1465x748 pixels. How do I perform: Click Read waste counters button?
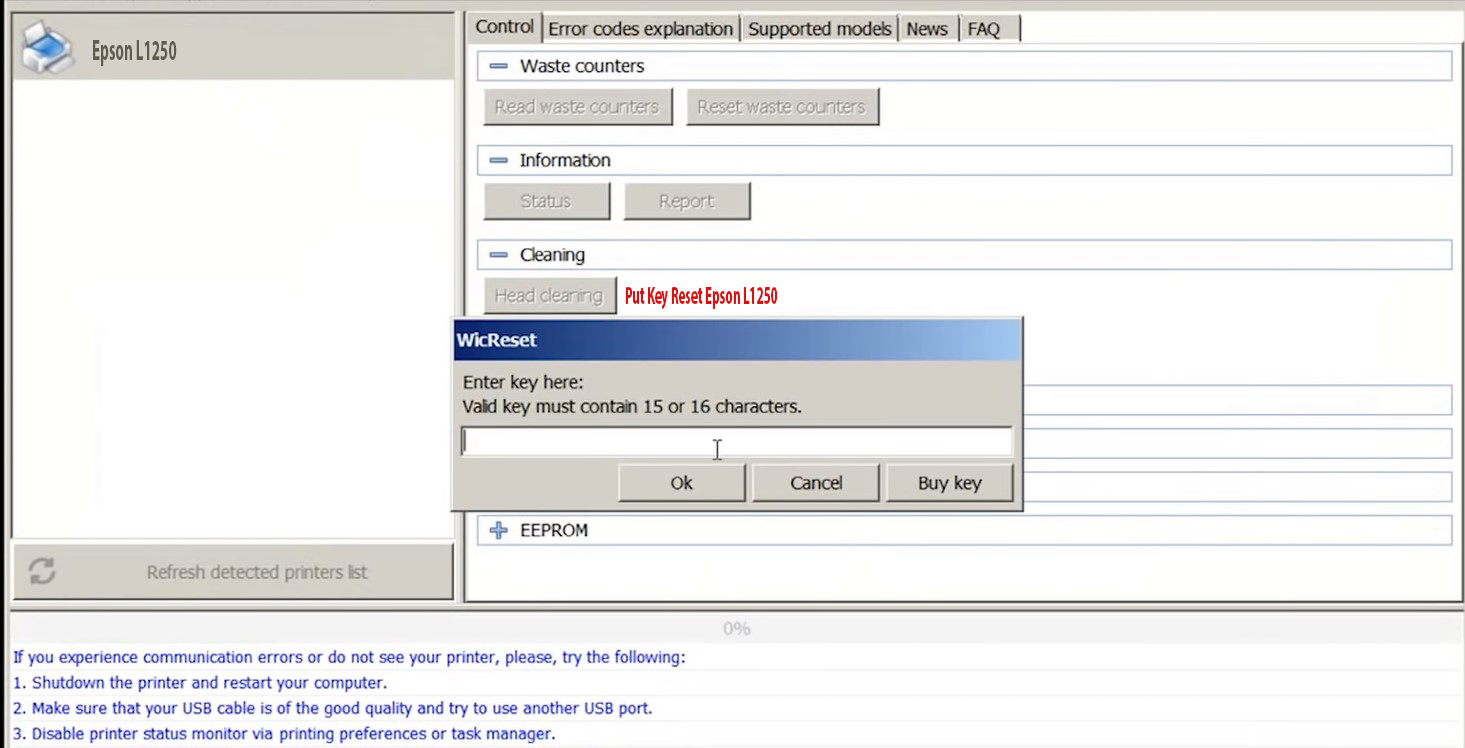click(577, 107)
